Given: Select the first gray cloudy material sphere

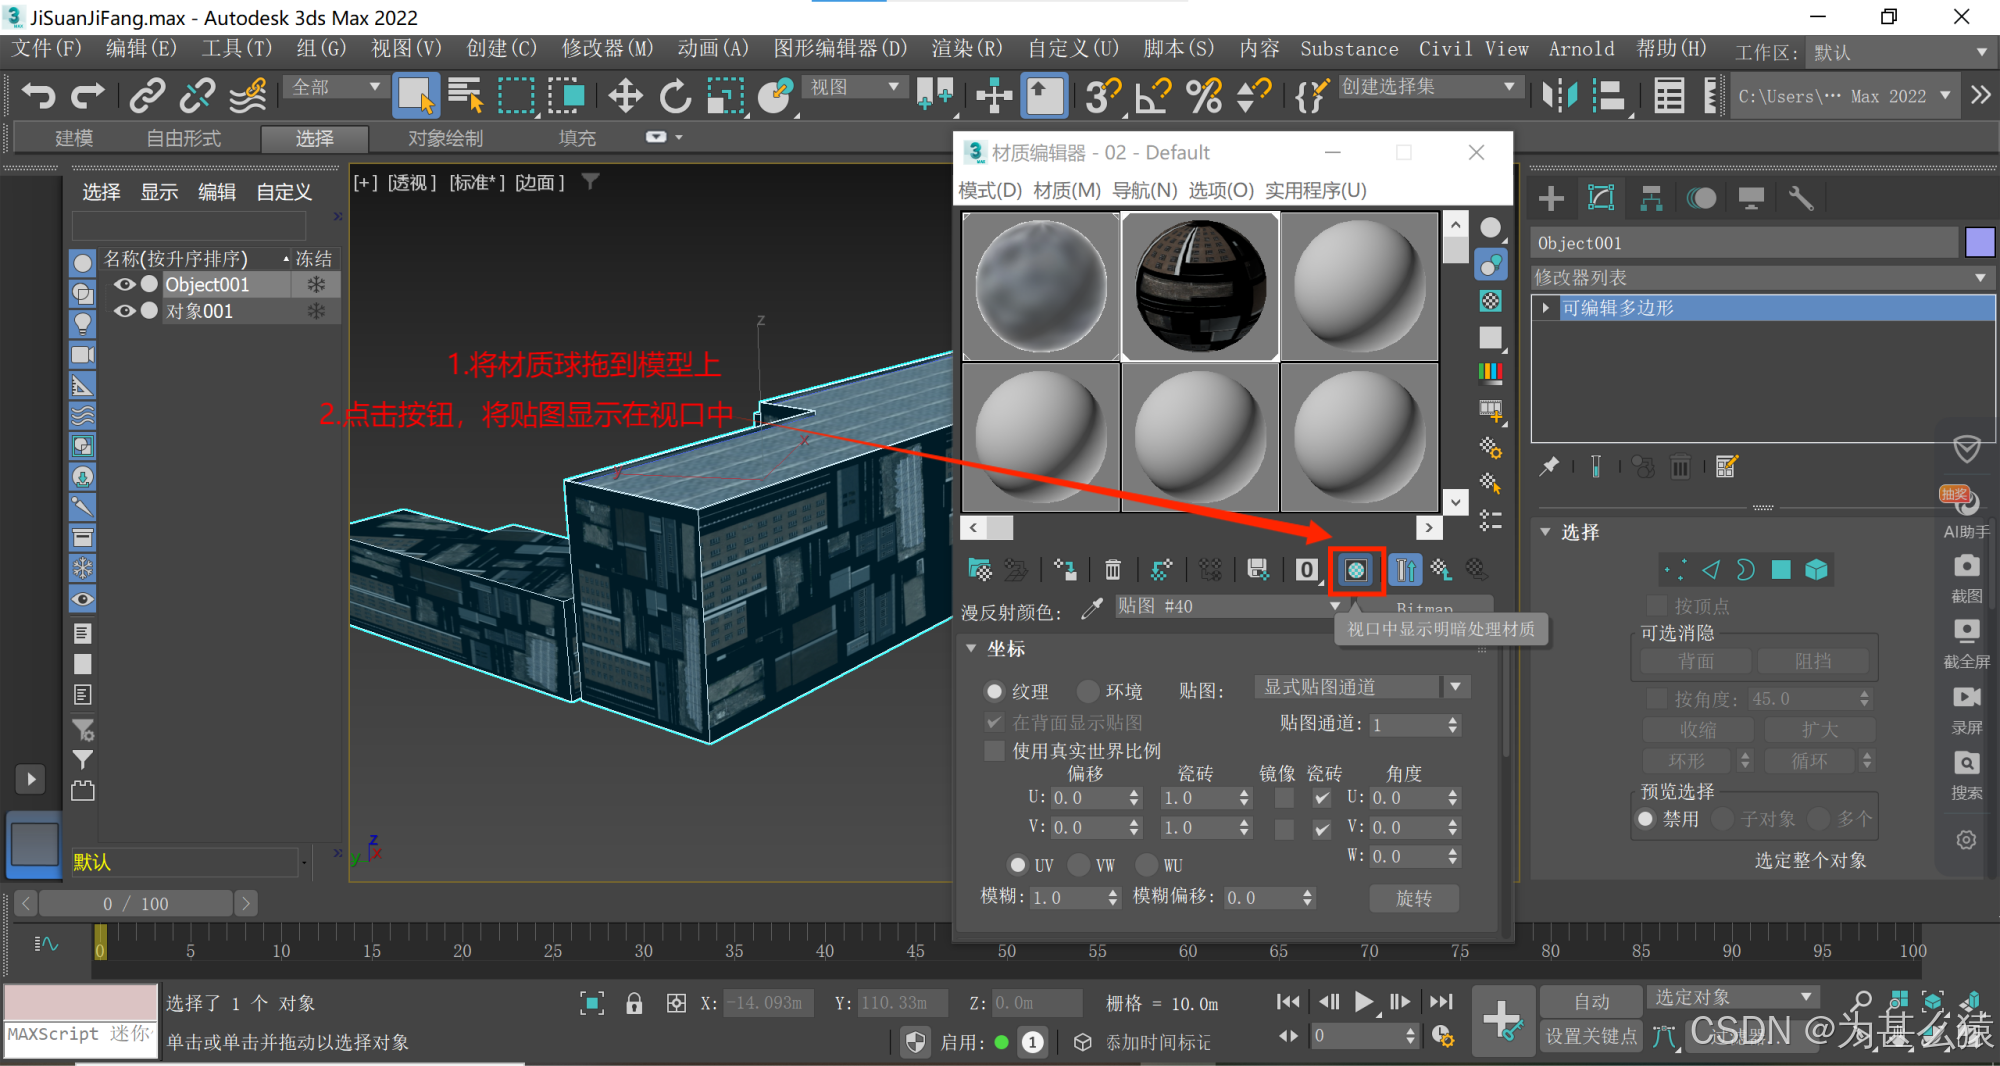Looking at the screenshot, I should [x=1041, y=286].
